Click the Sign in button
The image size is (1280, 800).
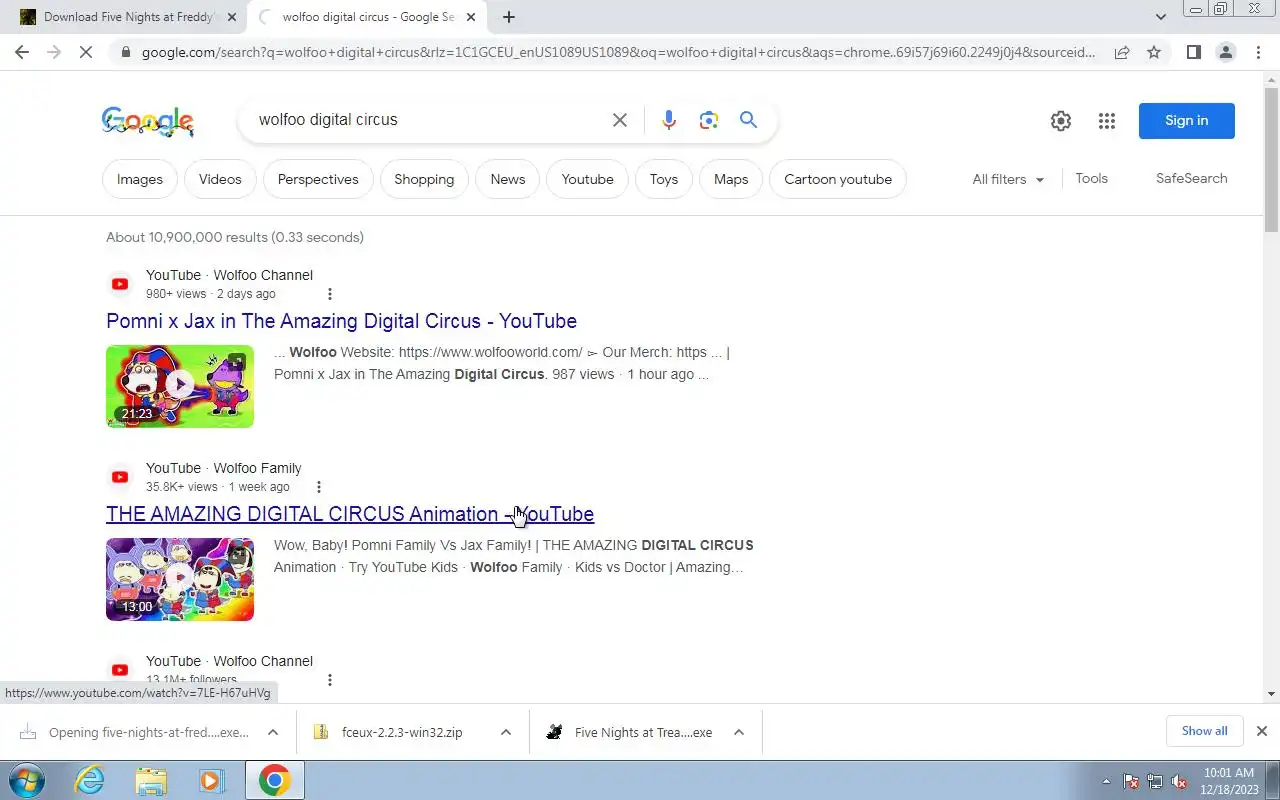click(x=1186, y=121)
